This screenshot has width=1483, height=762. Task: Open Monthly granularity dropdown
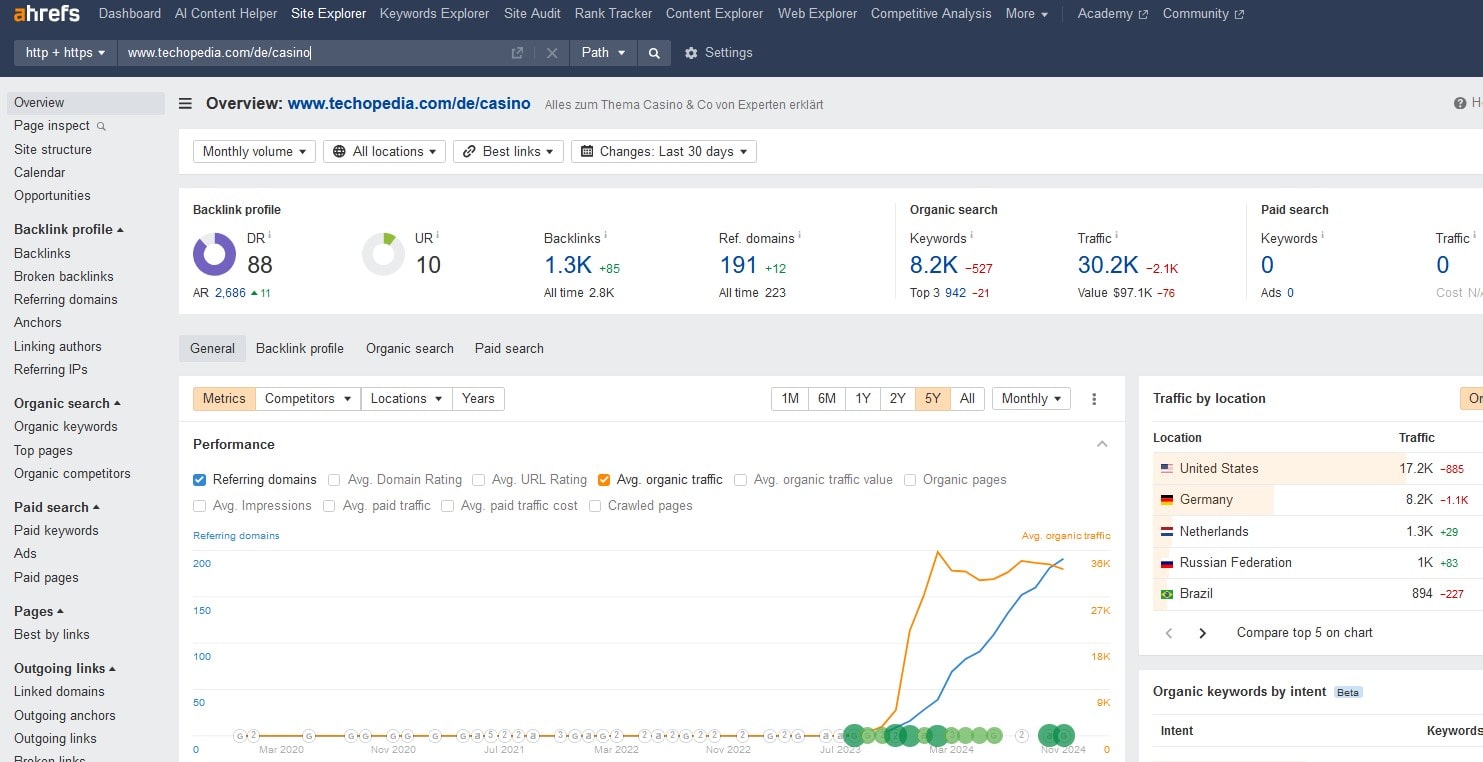pyautogui.click(x=1031, y=399)
